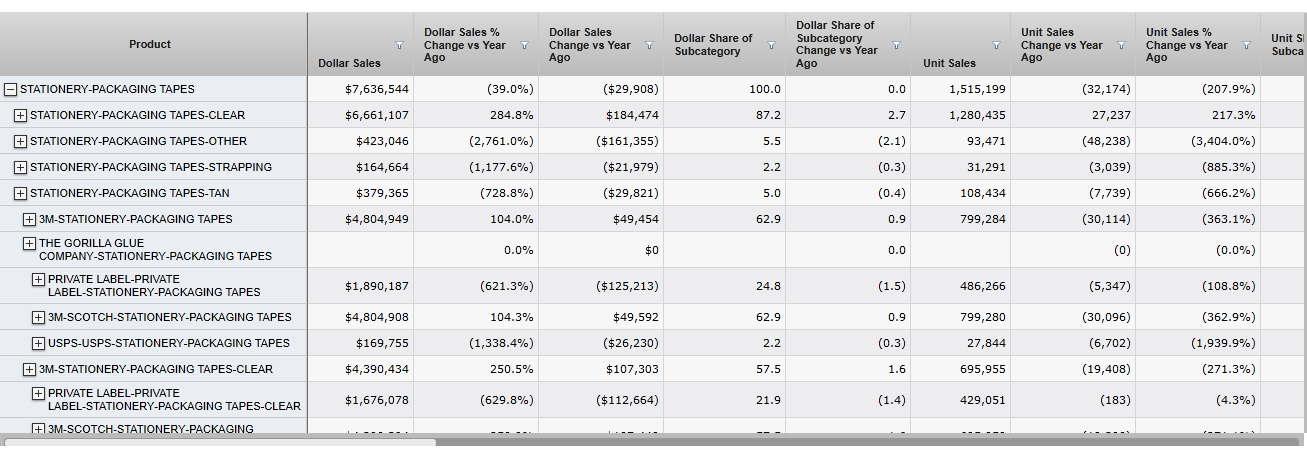Screen dimensions: 1307x460
Task: Open filter menu for Dollar Sales column
Action: coord(399,46)
